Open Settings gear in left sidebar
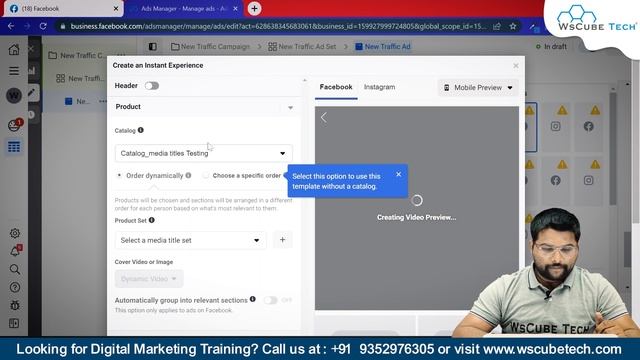Viewport: 640px width, 360px height. 15,233
